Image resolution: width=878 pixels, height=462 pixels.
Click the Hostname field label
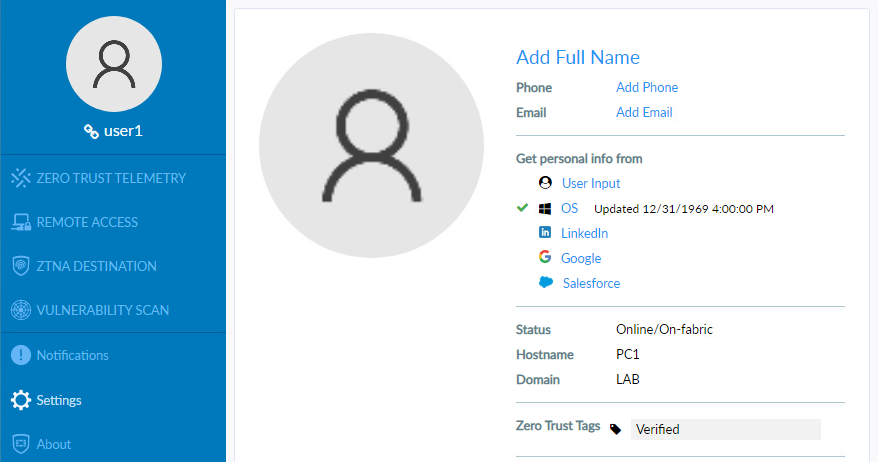click(545, 354)
